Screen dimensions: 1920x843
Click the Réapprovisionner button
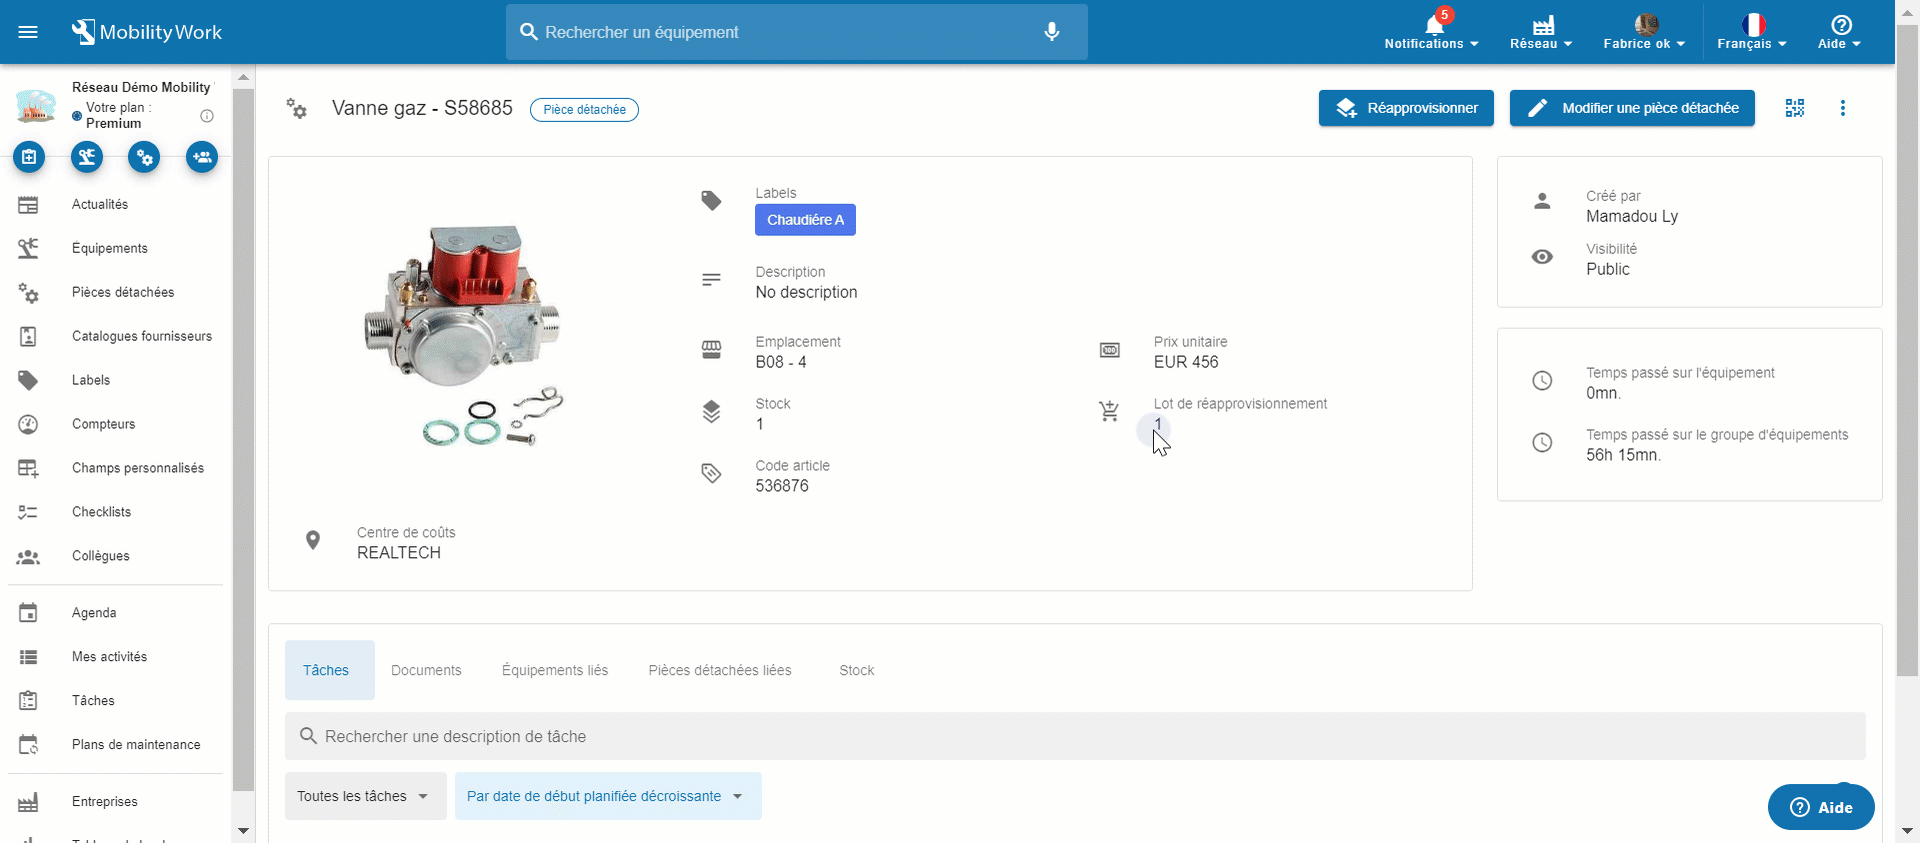(1405, 108)
